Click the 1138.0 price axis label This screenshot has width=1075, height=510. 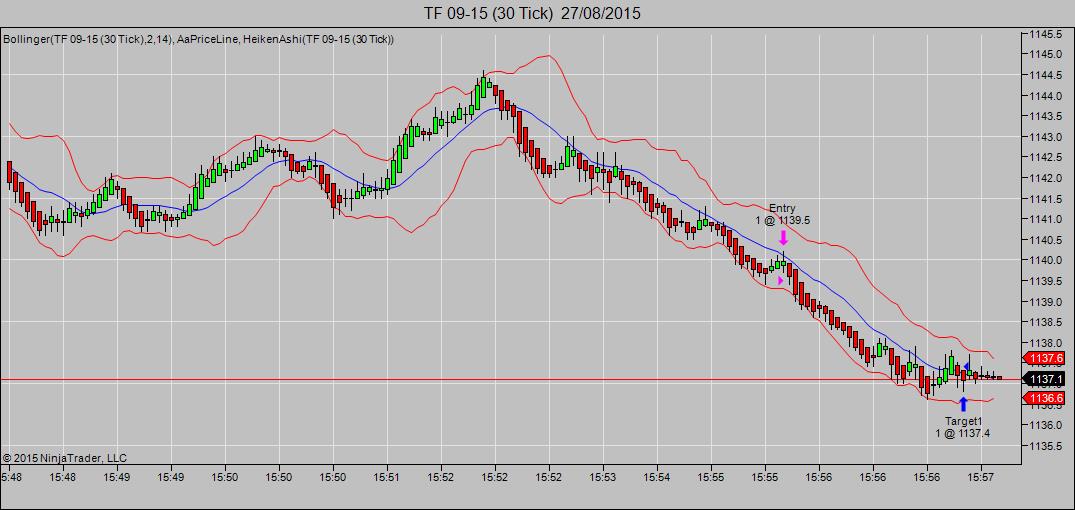pos(1046,342)
